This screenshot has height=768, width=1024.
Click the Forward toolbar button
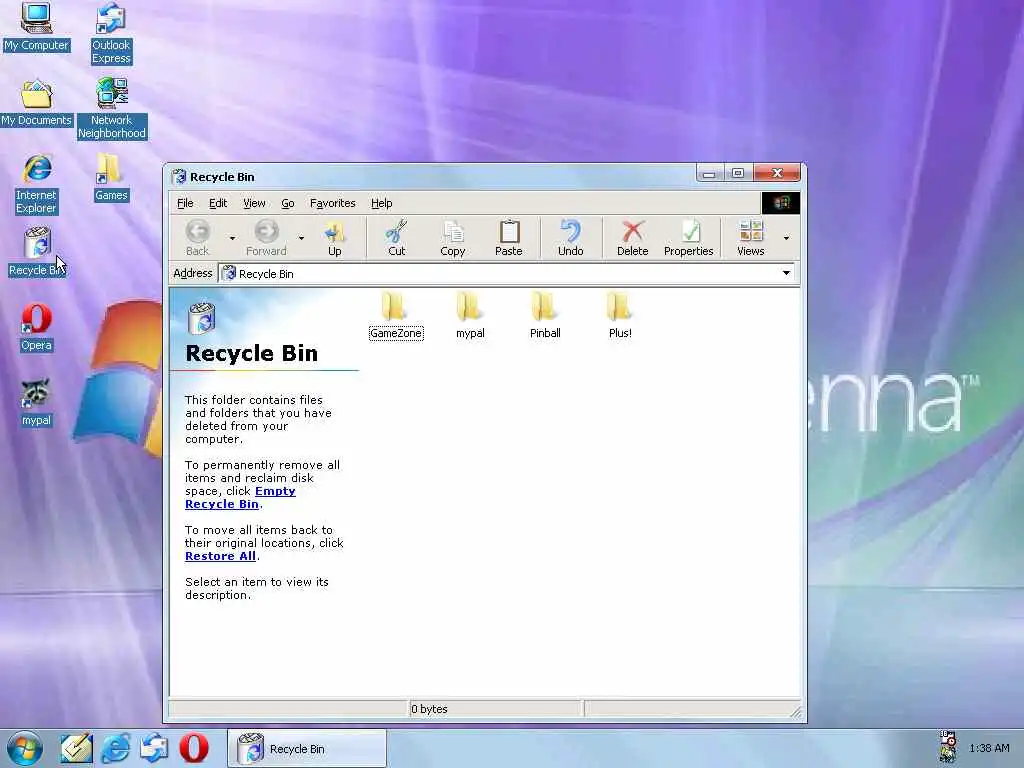(266, 238)
